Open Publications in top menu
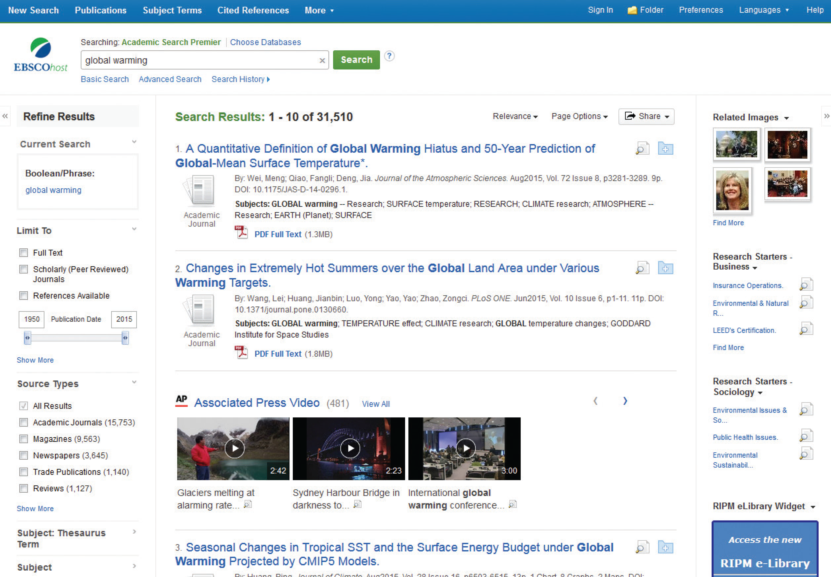The width and height of the screenshot is (831, 577). click(100, 10)
